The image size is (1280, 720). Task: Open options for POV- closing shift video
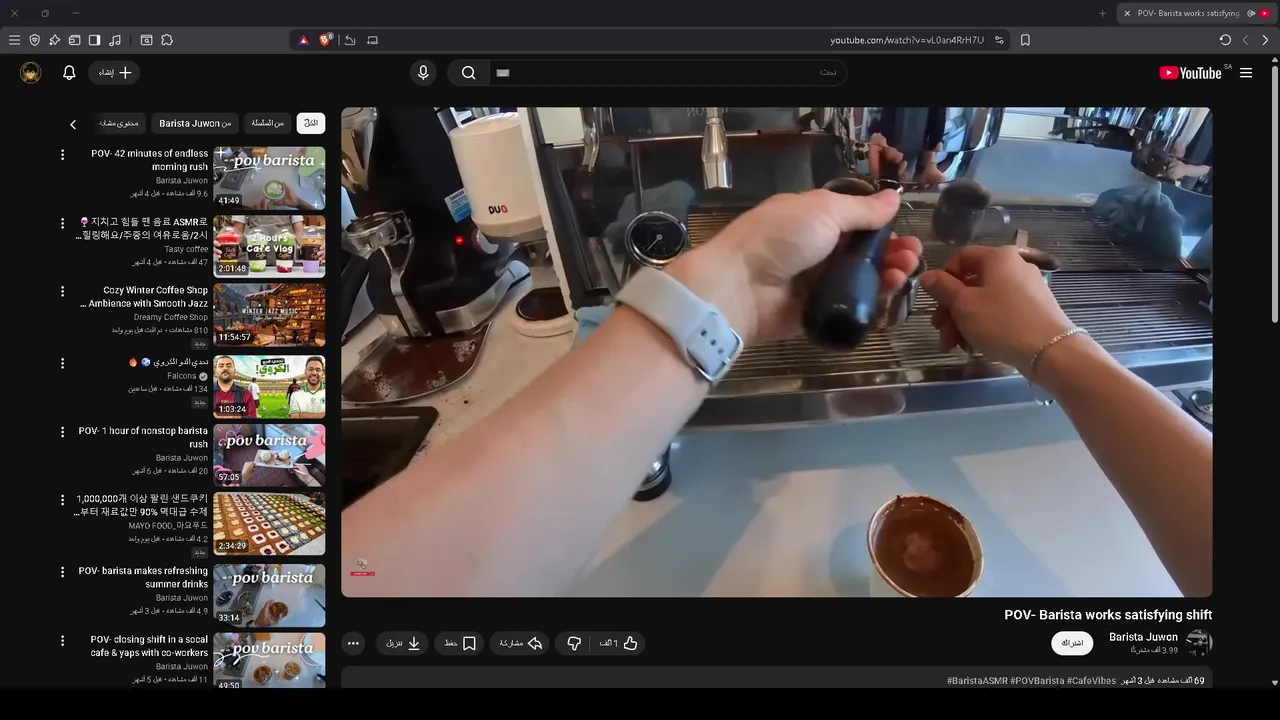coord(62,640)
